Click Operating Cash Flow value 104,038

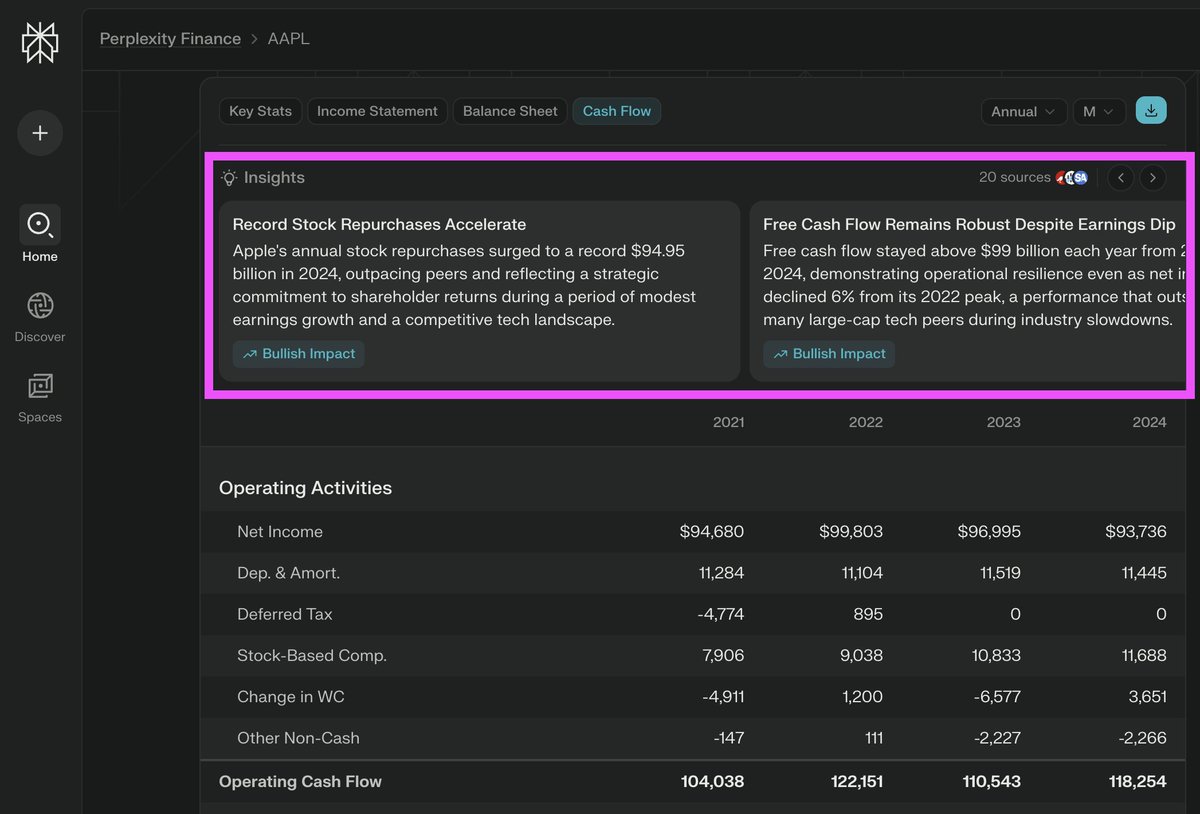[711, 782]
